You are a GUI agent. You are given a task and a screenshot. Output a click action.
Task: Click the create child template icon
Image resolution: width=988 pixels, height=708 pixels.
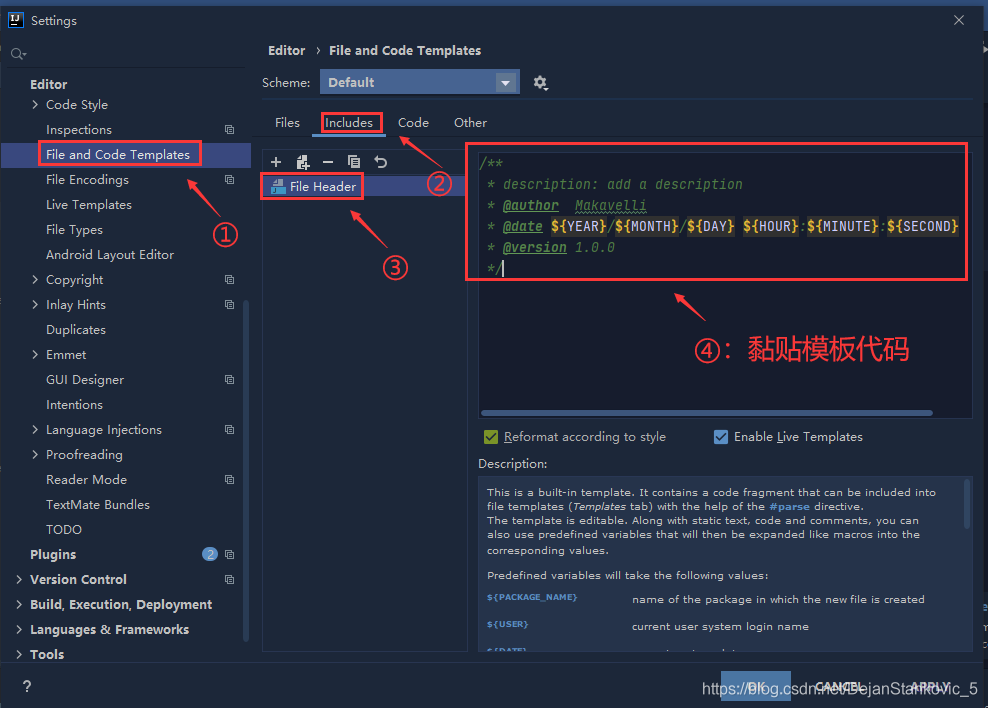(x=302, y=162)
